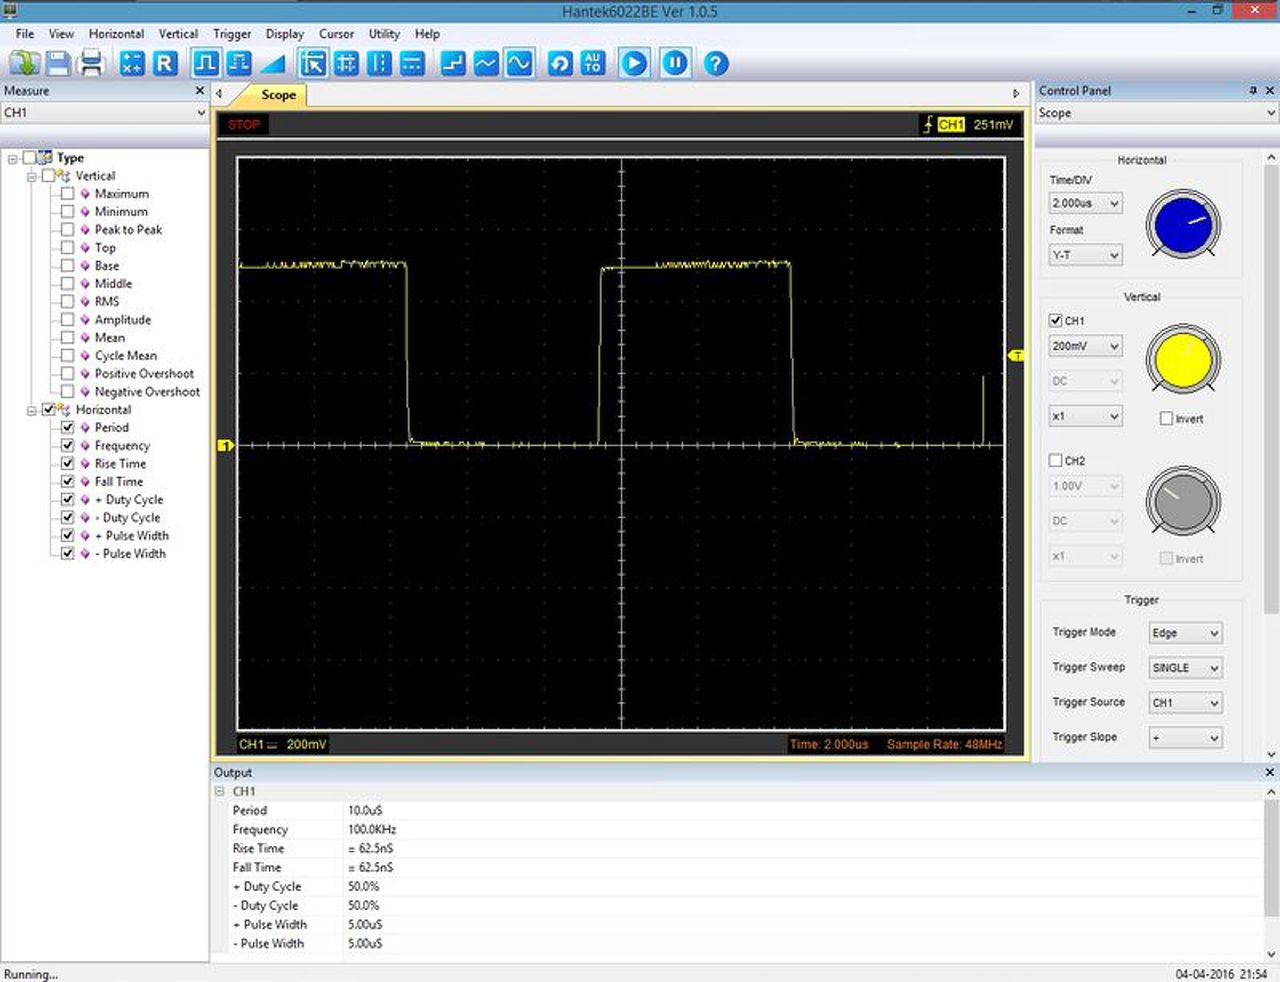The image size is (1280, 982).
Task: Click the blue pause button in toolbar
Action: [675, 64]
